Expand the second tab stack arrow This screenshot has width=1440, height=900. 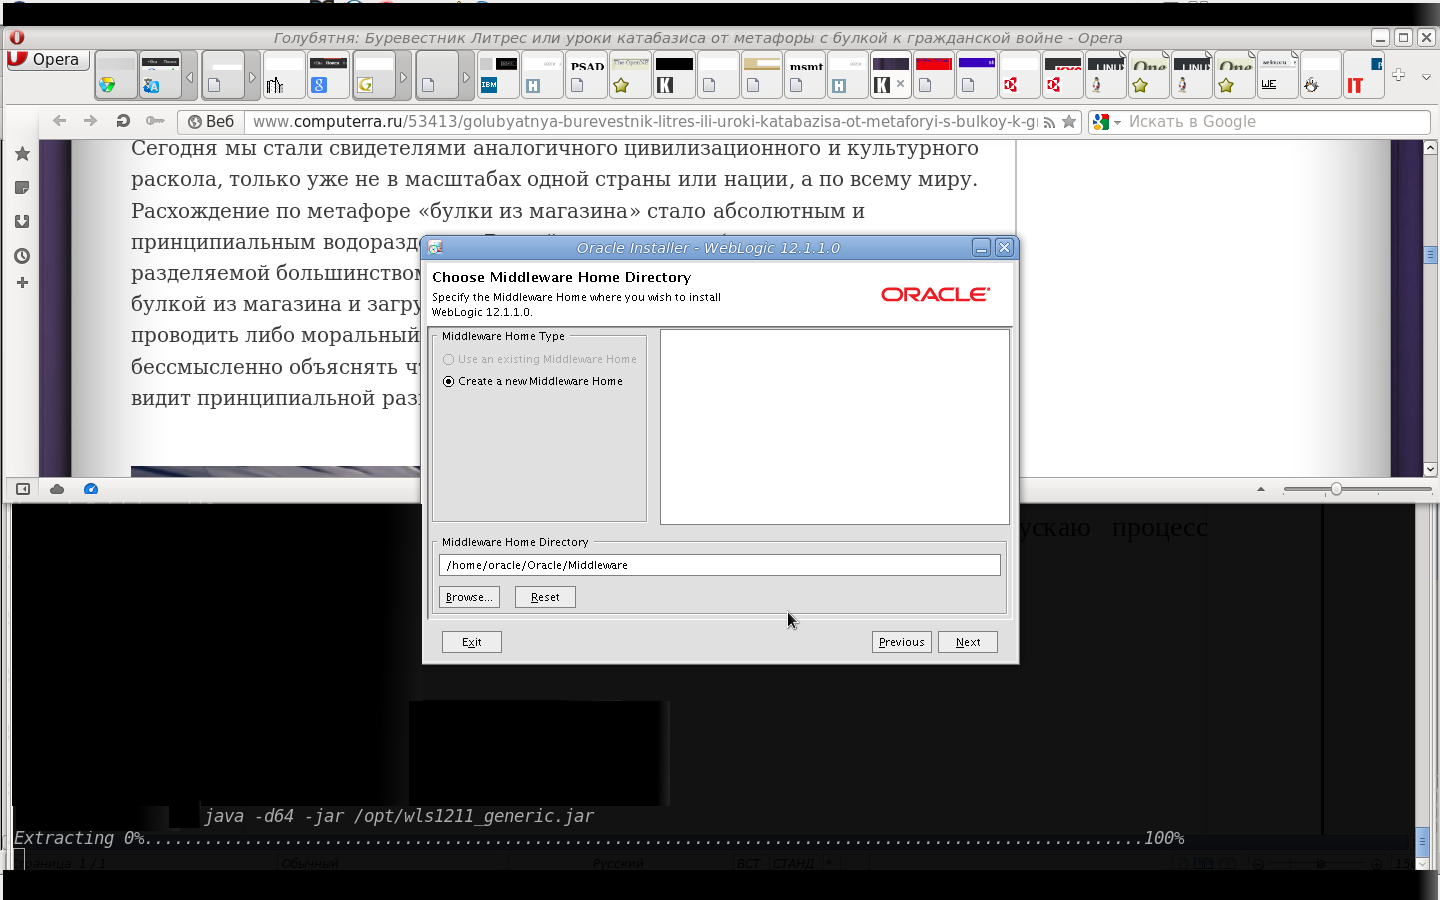pyautogui.click(x=252, y=77)
